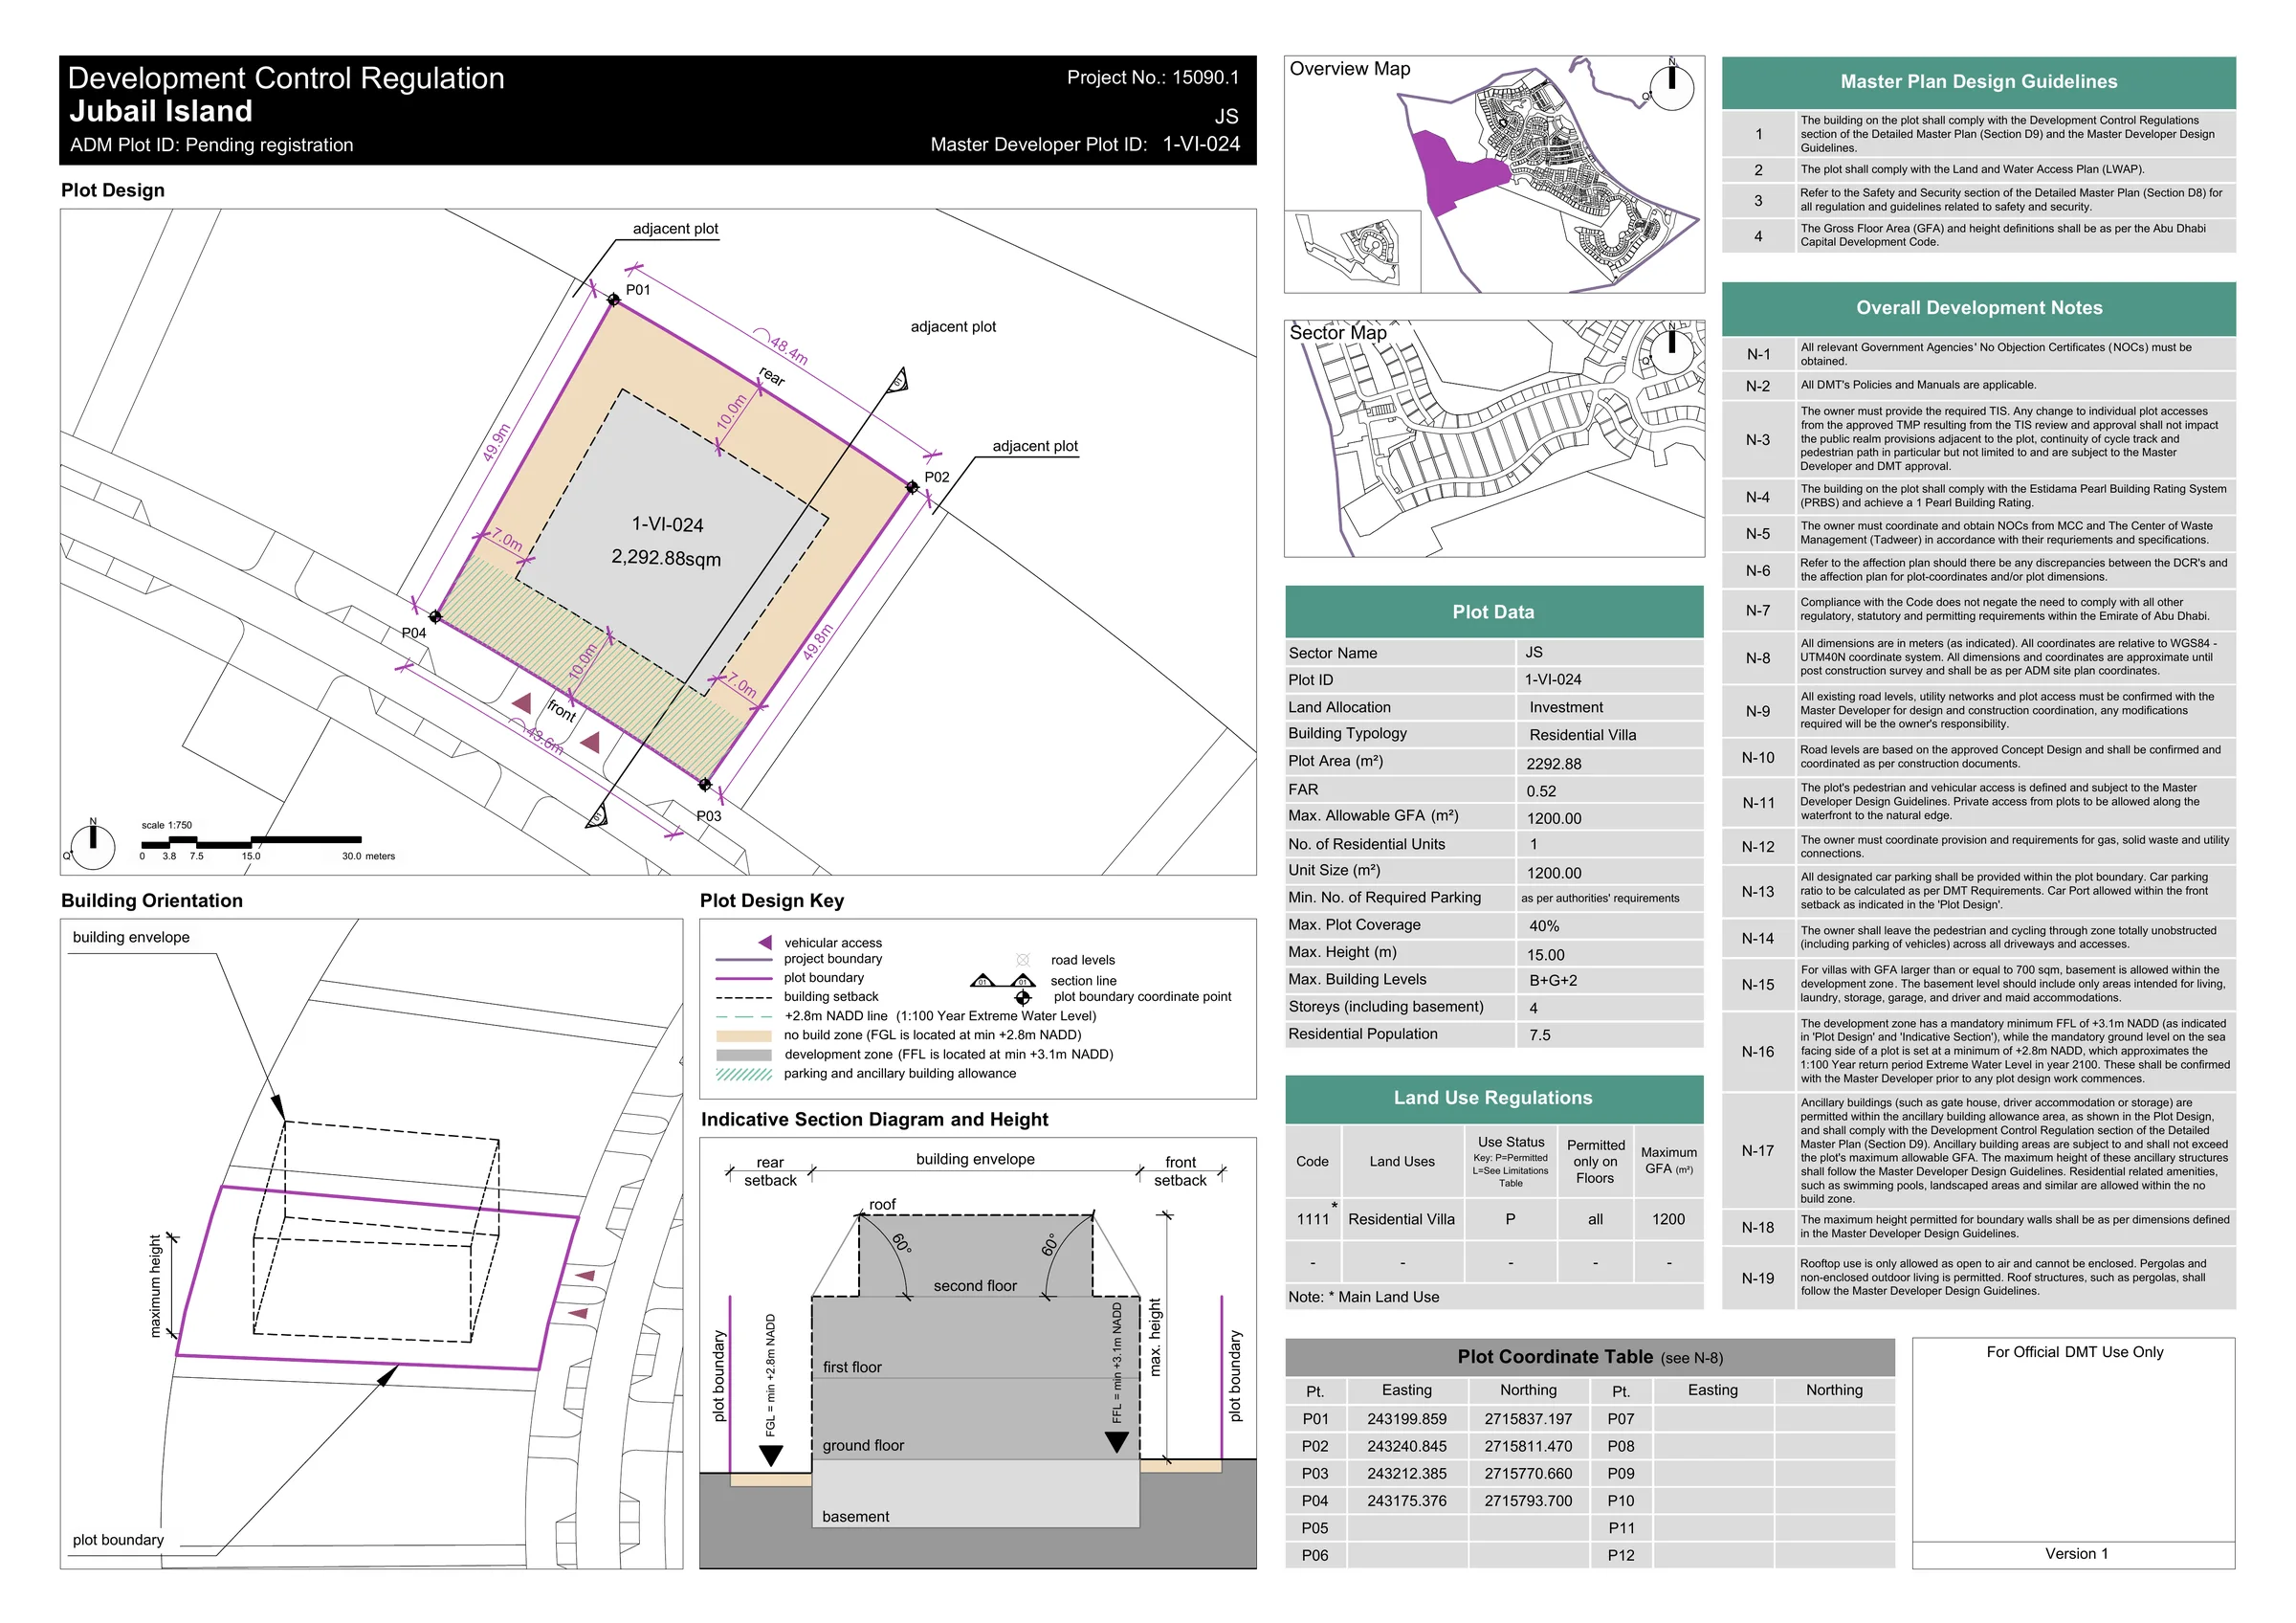This screenshot has width=2296, height=1623.
Task: Click the '49.8m' side dimension label
Action: click(817, 642)
